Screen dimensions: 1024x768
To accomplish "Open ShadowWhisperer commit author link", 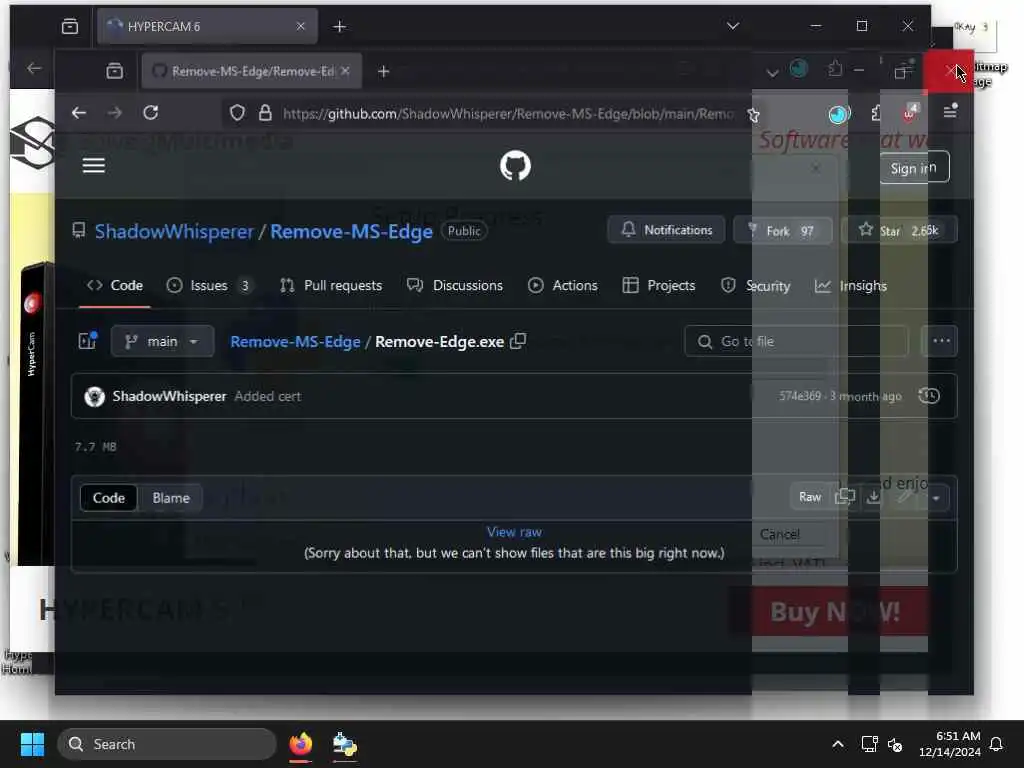I will pos(169,396).
